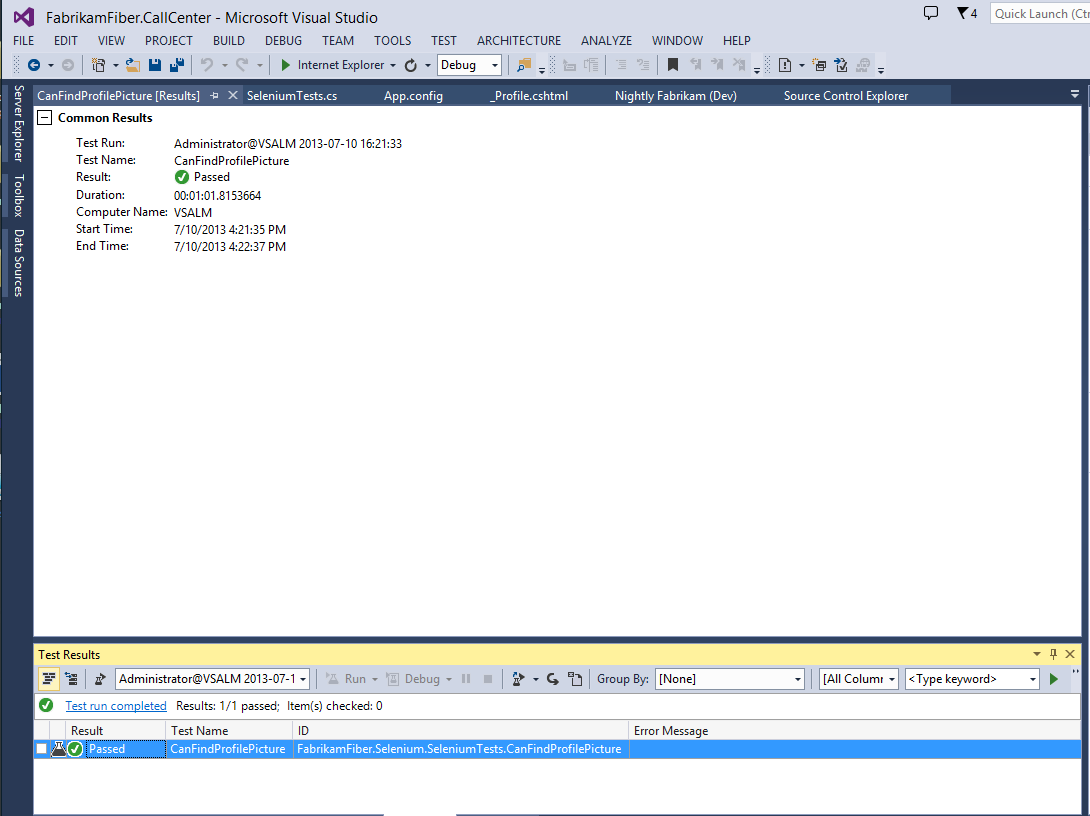Viewport: 1090px width, 816px height.
Task: Pin the Test Results panel
Action: (1053, 654)
